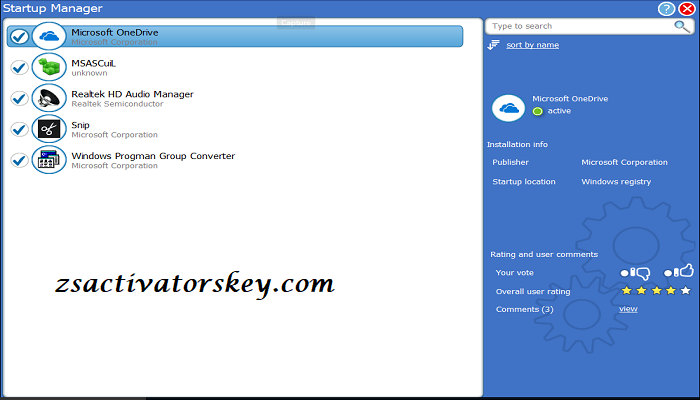Open the comments view link
700x400 pixels.
(x=628, y=309)
